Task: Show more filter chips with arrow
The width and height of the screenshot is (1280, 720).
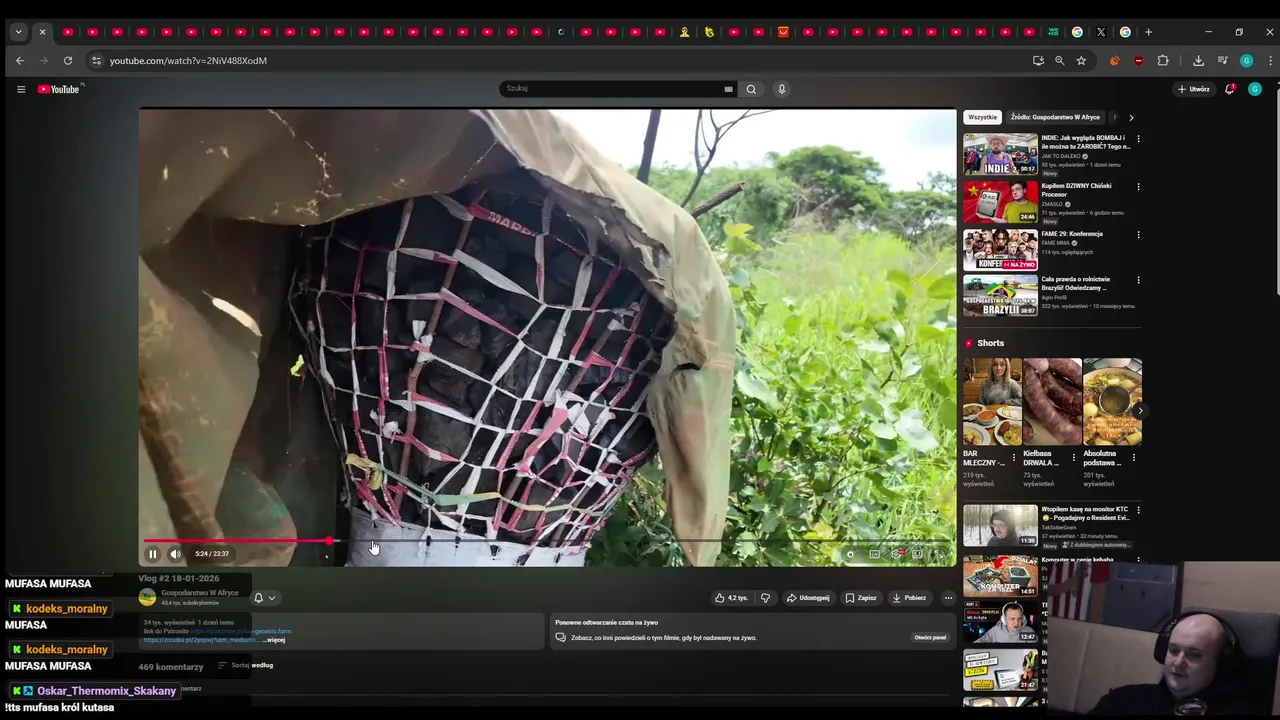Action: (x=1131, y=117)
